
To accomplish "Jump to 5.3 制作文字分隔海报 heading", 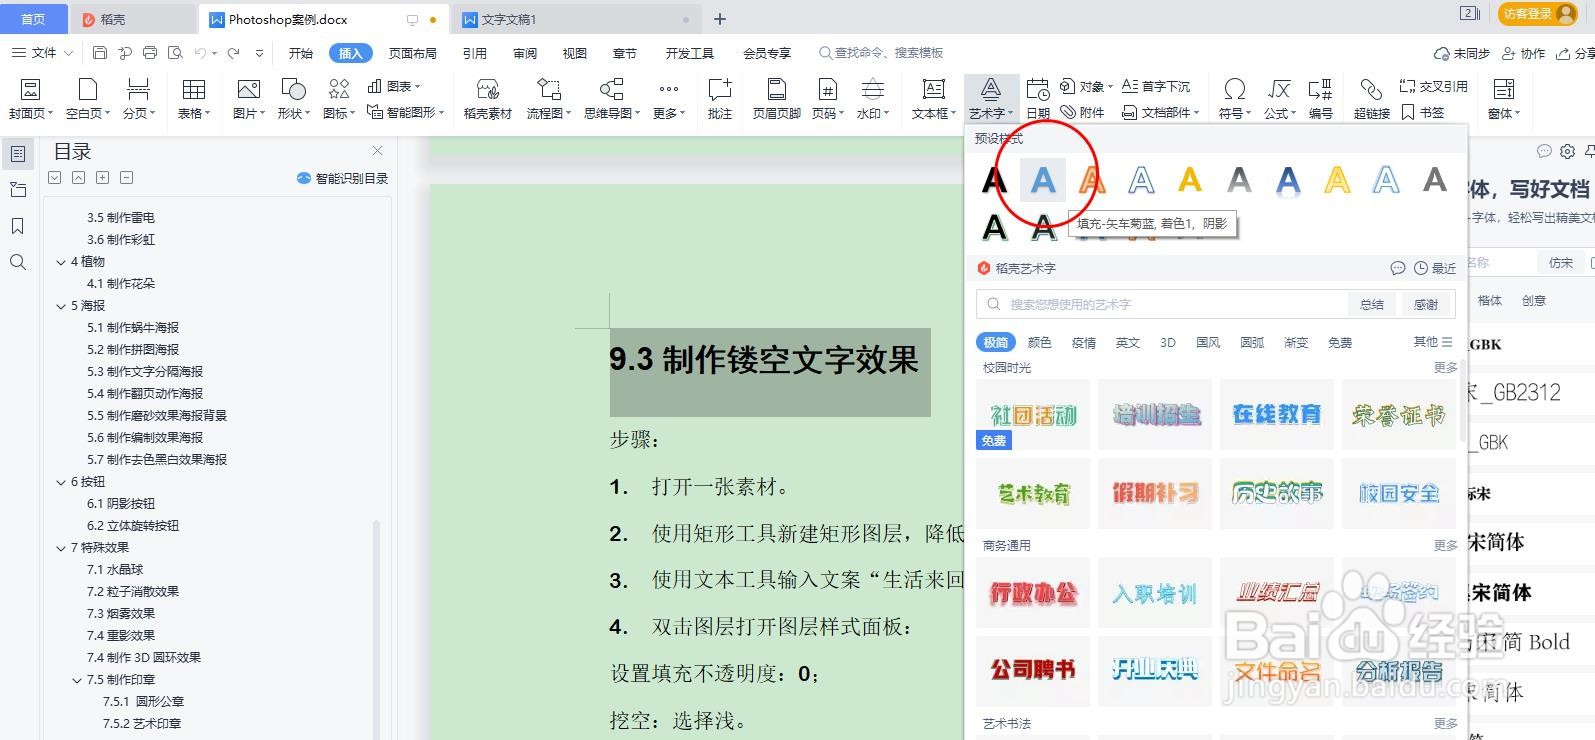I will point(145,372).
